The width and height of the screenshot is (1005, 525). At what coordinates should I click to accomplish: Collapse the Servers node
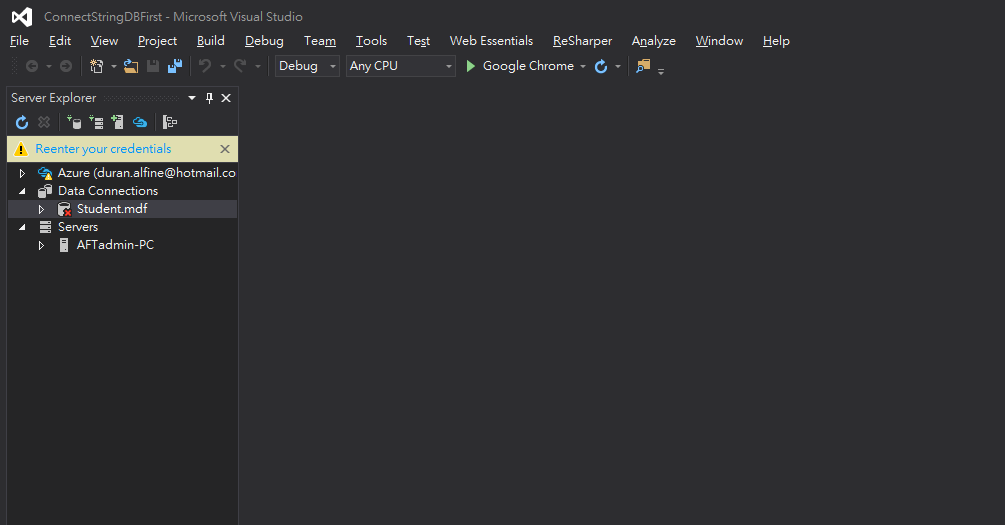(x=22, y=227)
